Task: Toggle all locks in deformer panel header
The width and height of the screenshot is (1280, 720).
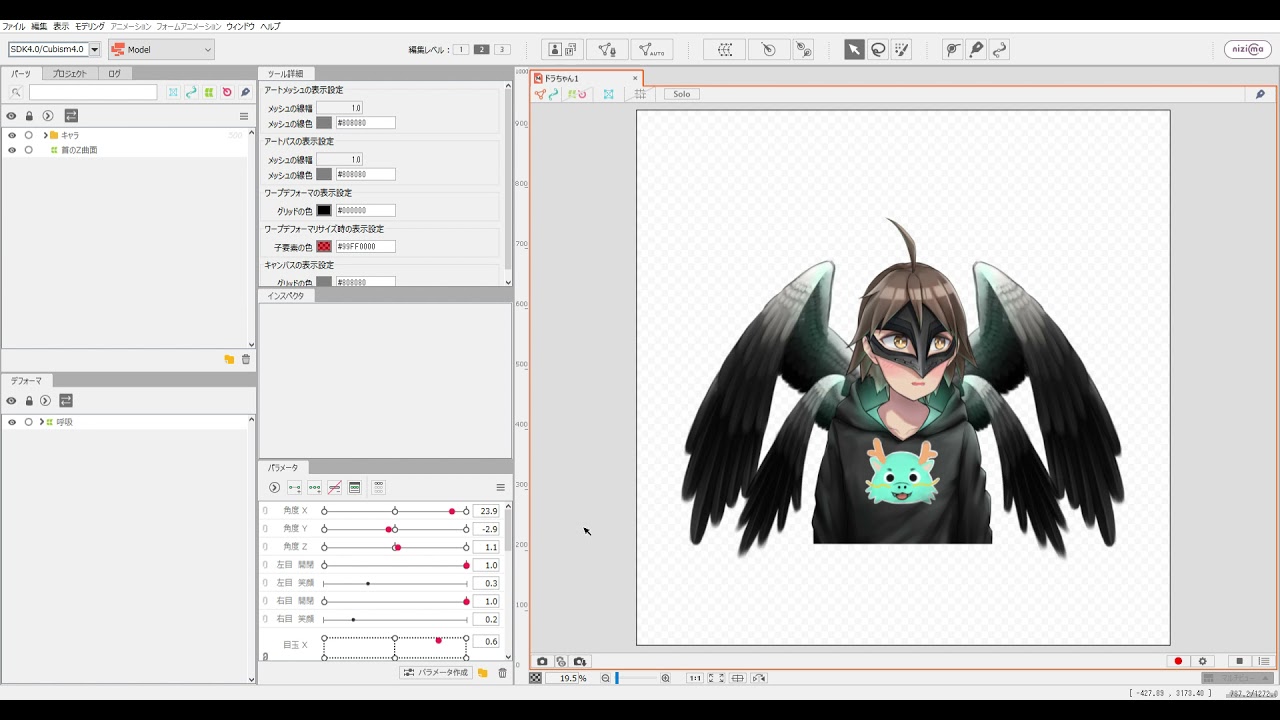Action: pos(29,401)
